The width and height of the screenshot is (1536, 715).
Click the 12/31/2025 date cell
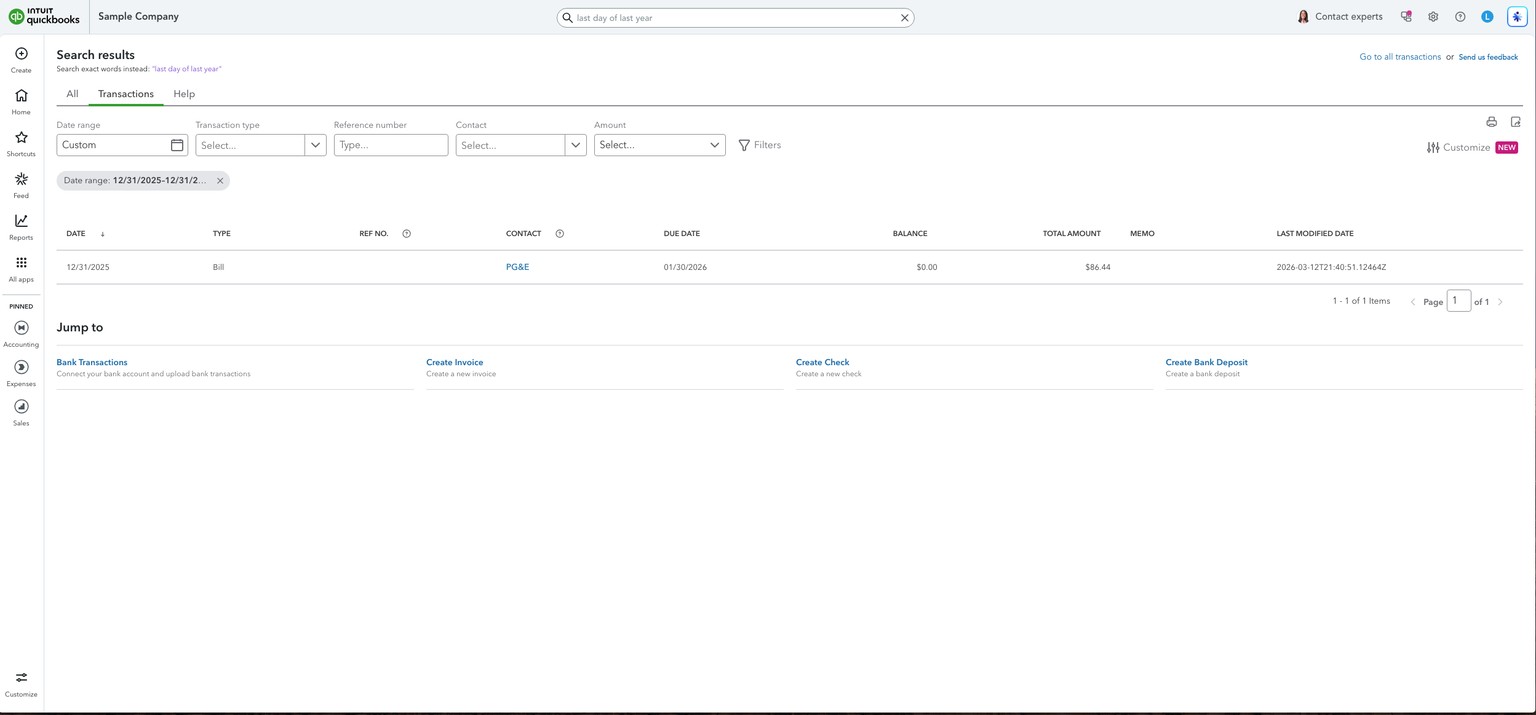[x=88, y=267]
